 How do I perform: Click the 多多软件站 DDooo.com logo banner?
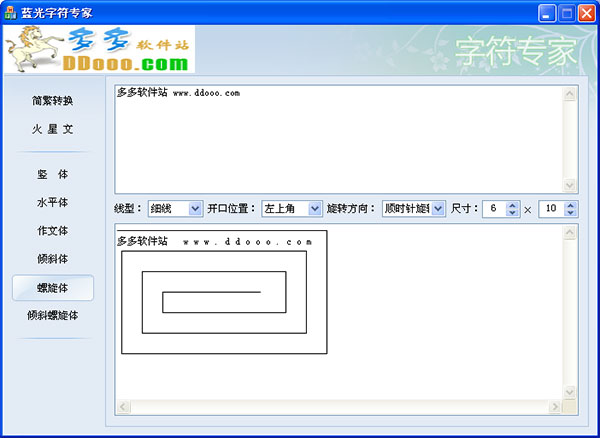coord(99,49)
